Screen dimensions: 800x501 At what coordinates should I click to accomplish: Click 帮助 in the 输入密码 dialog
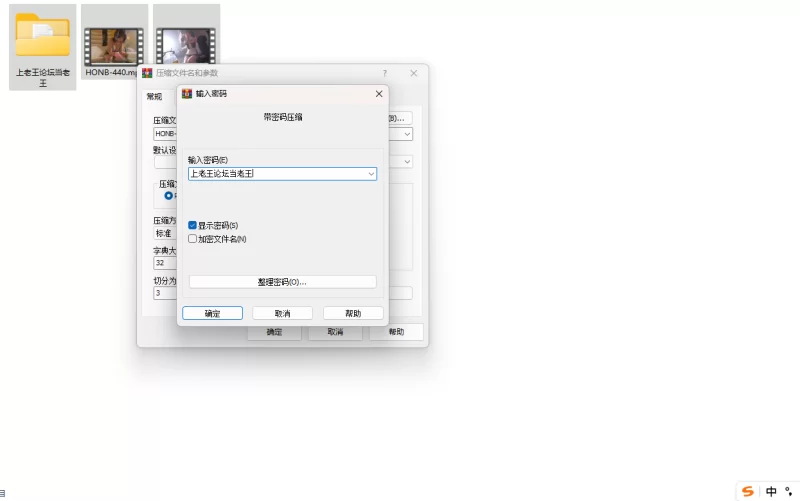pyautogui.click(x=353, y=313)
